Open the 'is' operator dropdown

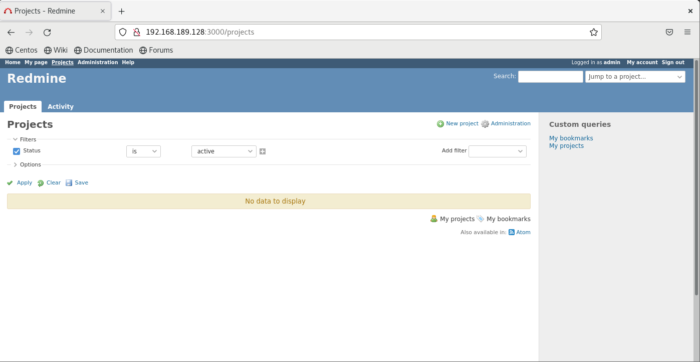[143, 151]
